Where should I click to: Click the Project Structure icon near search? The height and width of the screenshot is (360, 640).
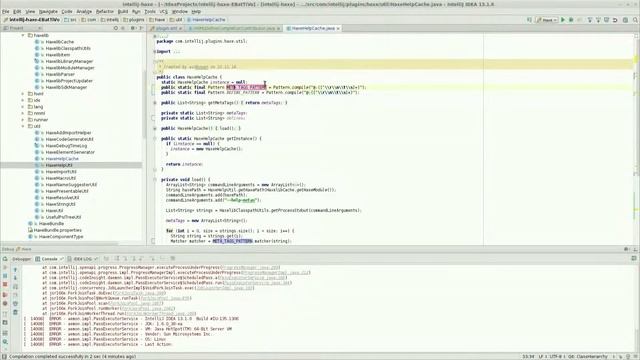pyautogui.click(x=625, y=20)
